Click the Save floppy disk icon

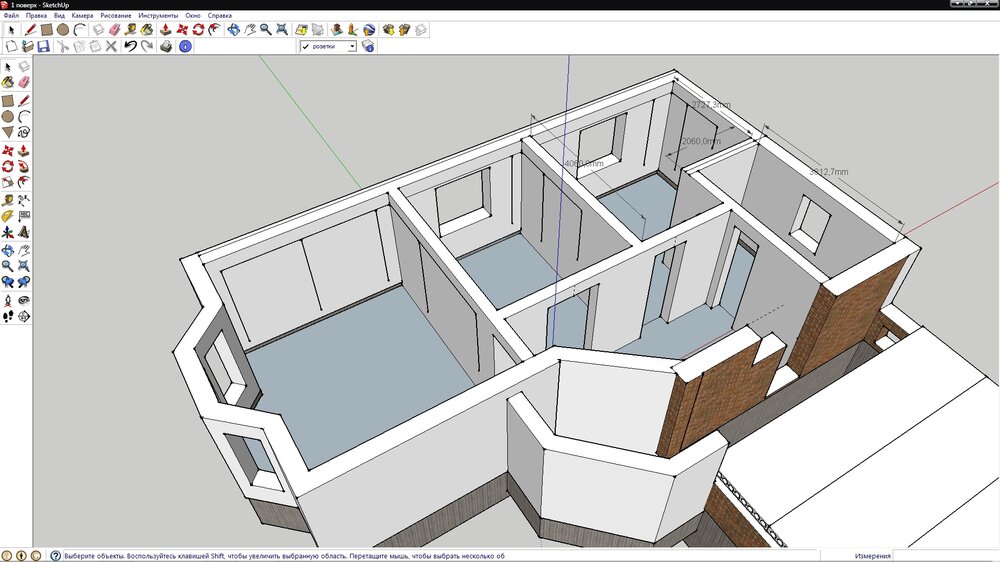coord(44,46)
